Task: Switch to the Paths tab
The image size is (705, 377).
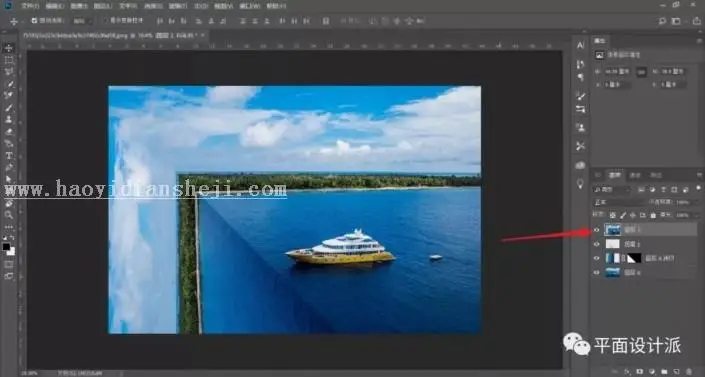Action: [656, 175]
